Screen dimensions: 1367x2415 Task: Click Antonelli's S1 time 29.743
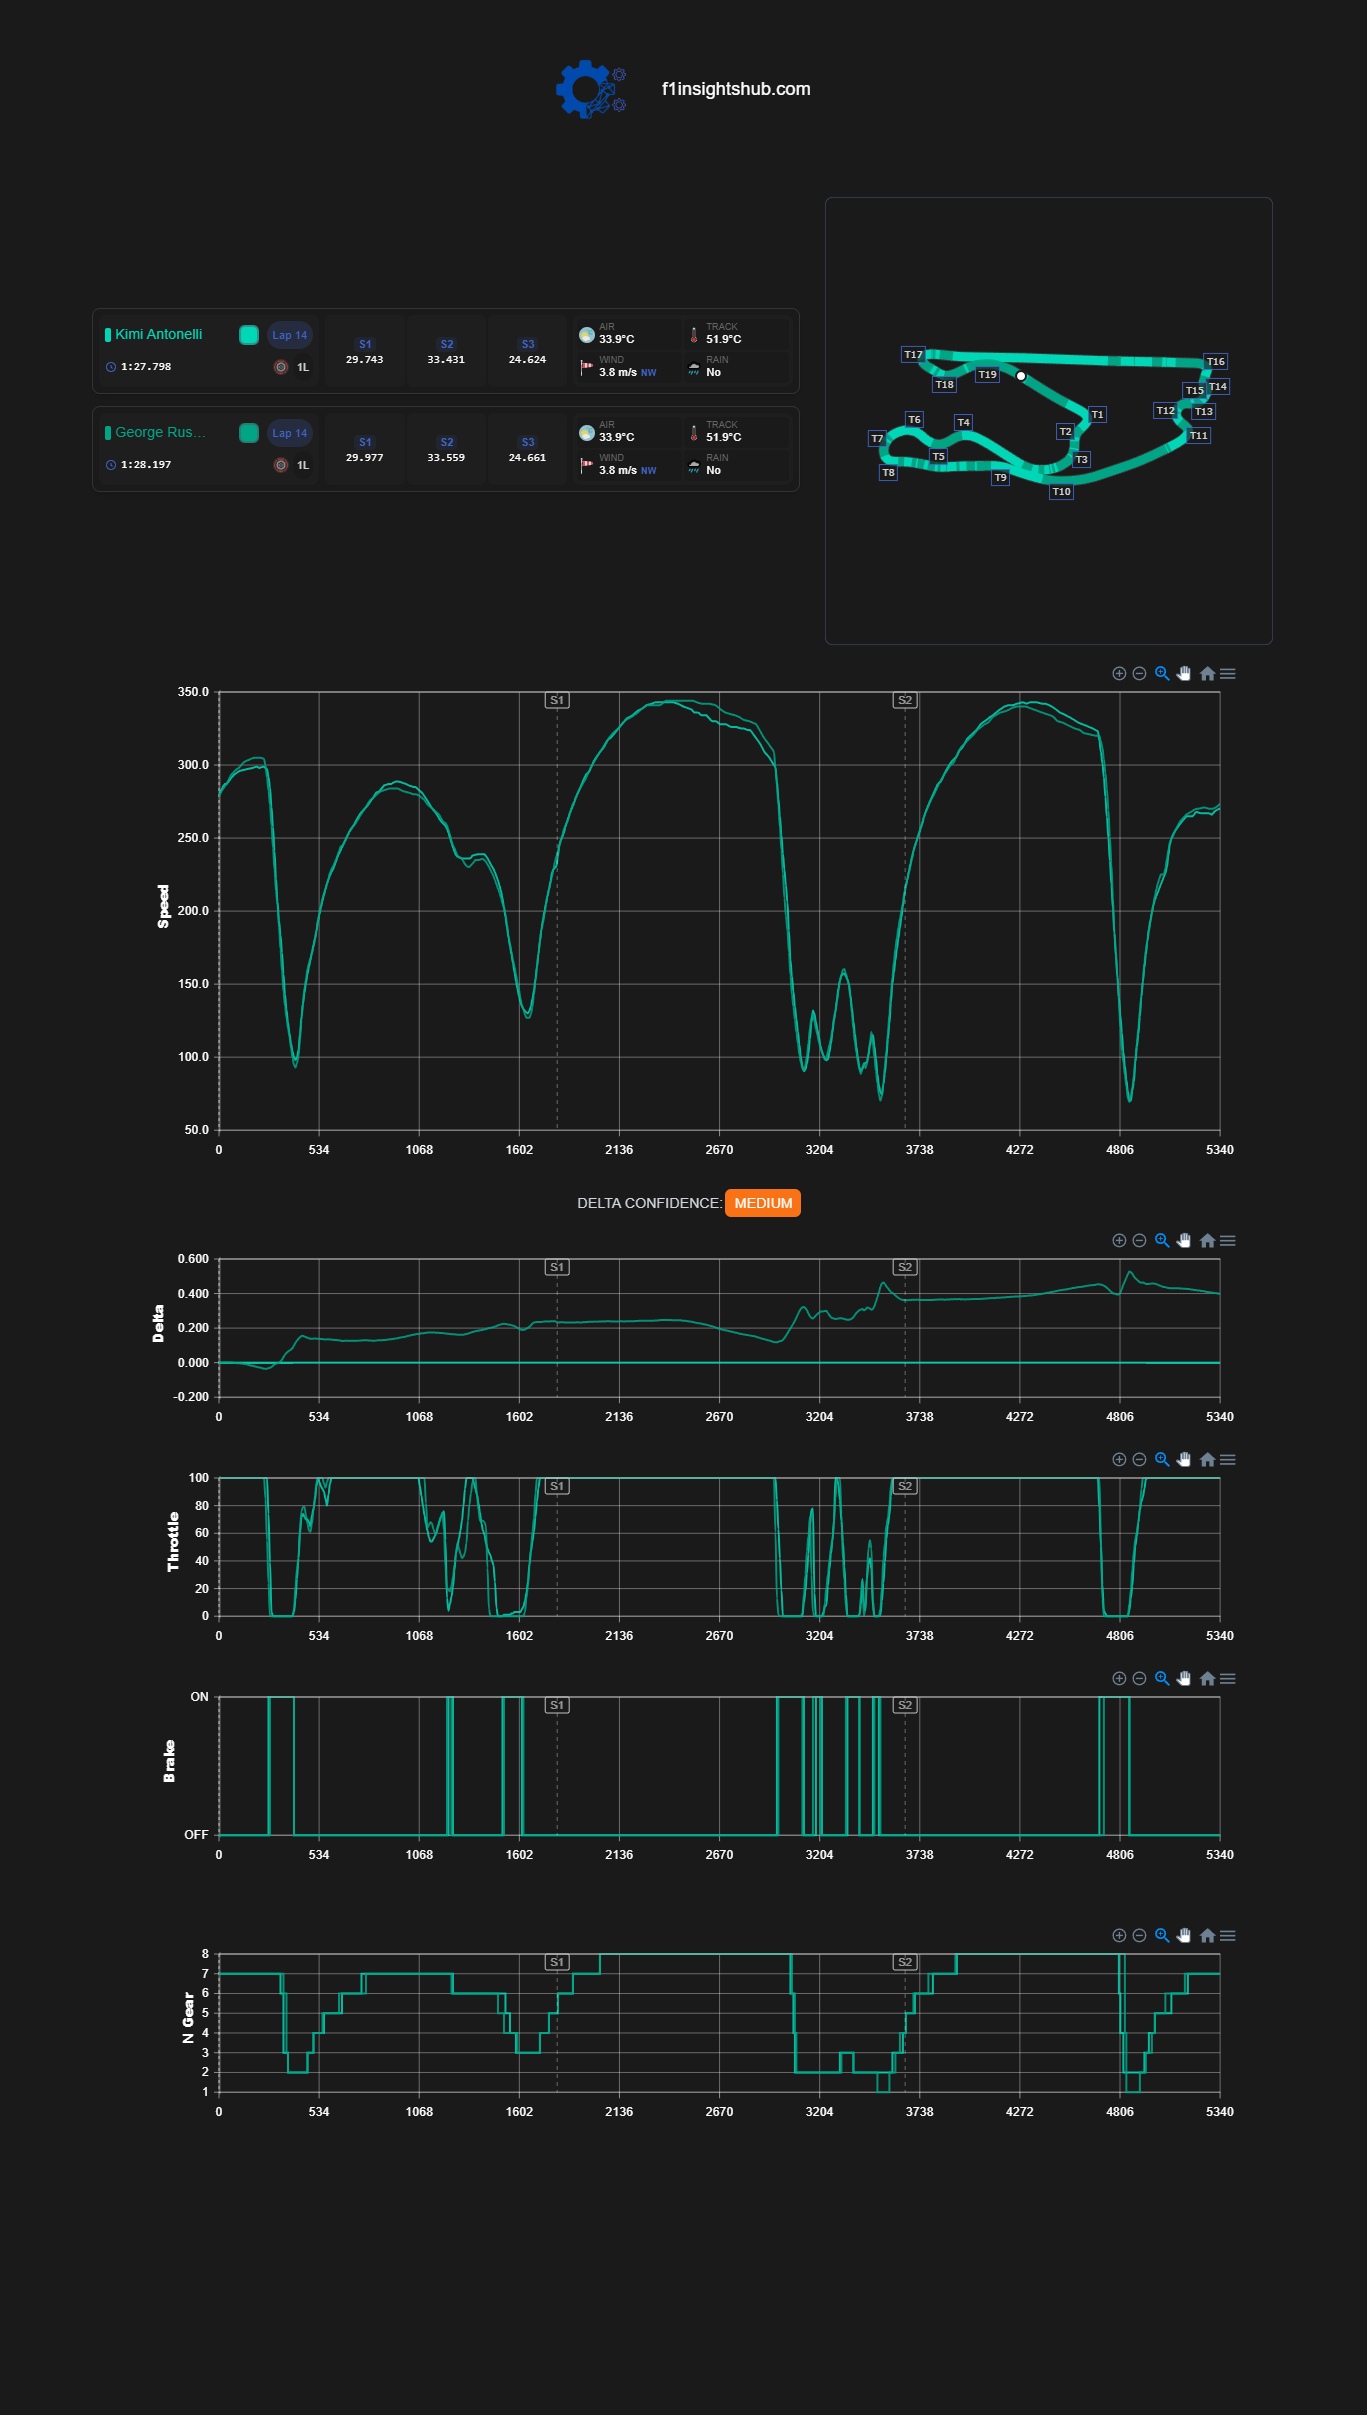click(x=365, y=360)
